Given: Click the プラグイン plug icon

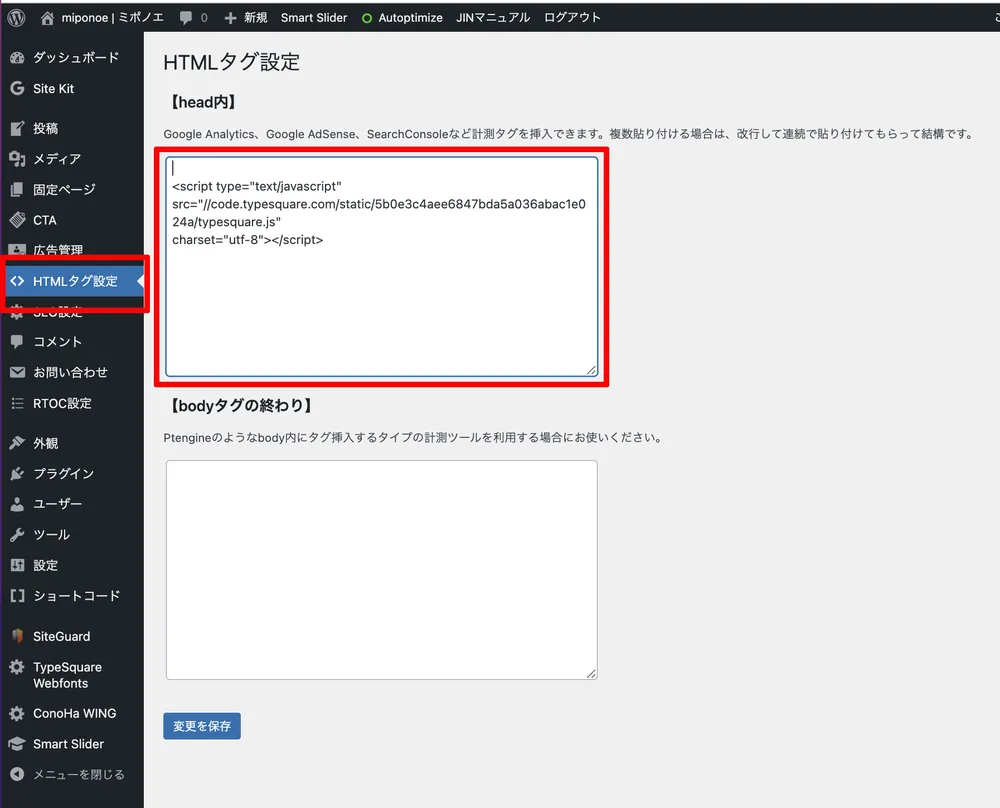Looking at the screenshot, I should pyautogui.click(x=17, y=473).
